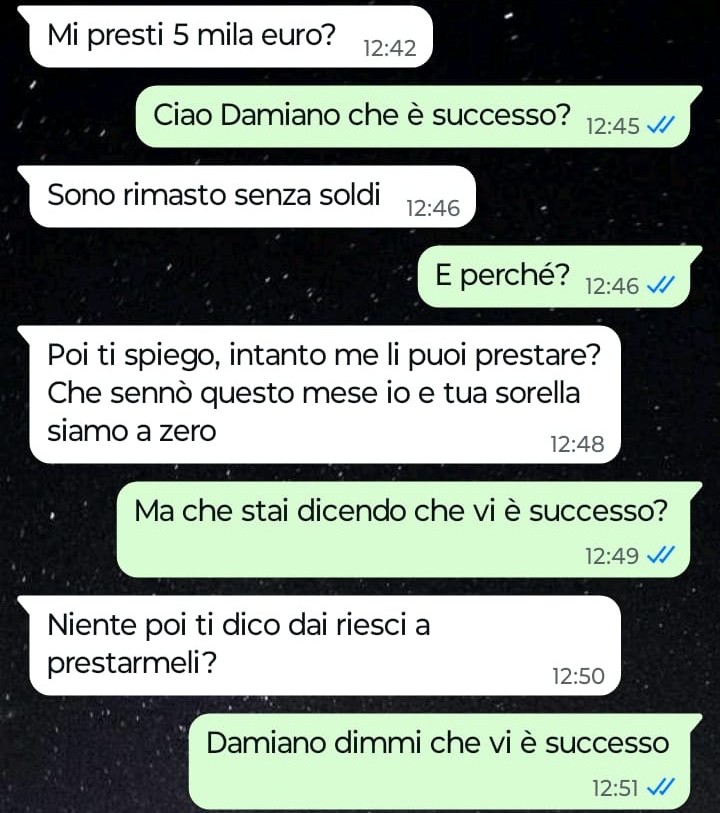
Task: Select the 'Poi ti spiego, intanto me li' message
Action: [x=325, y=395]
